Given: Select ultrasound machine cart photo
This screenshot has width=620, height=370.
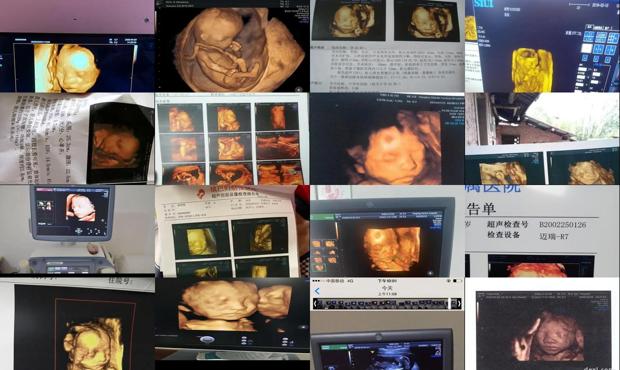Looking at the screenshot, I should pyautogui.click(x=77, y=230).
